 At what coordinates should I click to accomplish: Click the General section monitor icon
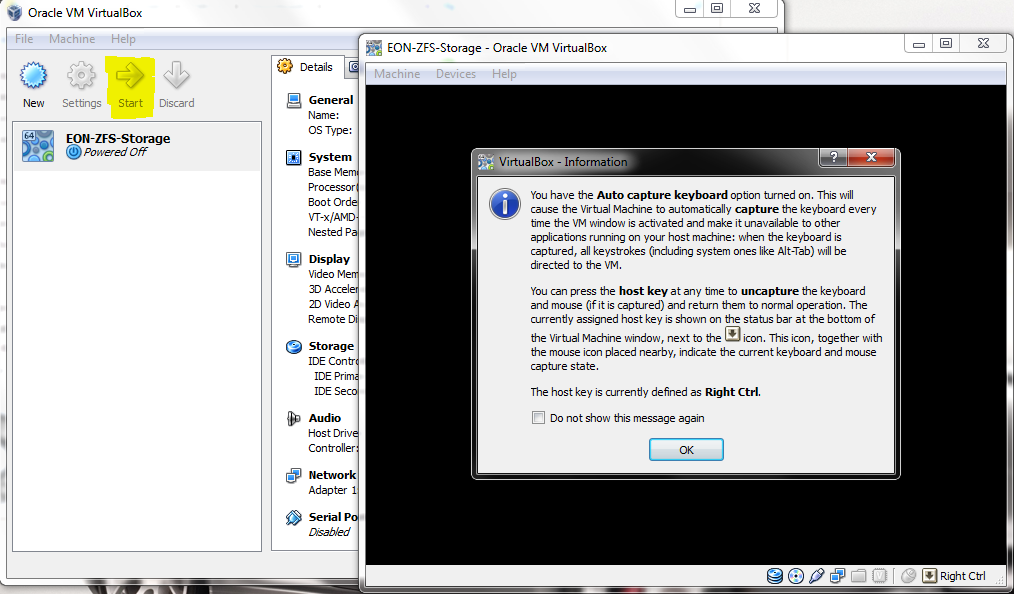294,100
